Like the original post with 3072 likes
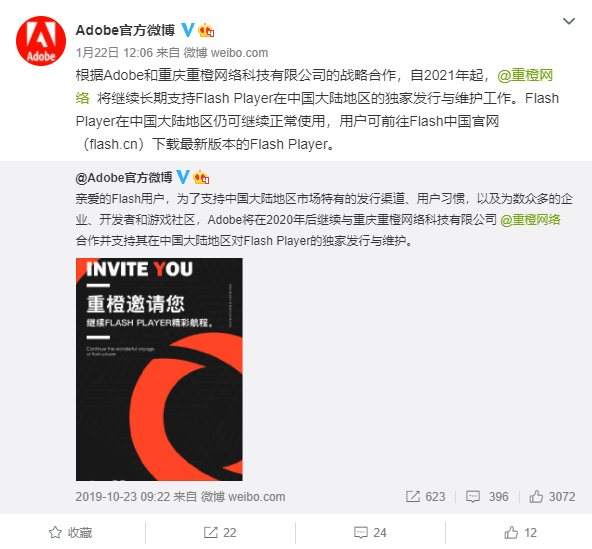This screenshot has height=549, width=592. [552, 497]
